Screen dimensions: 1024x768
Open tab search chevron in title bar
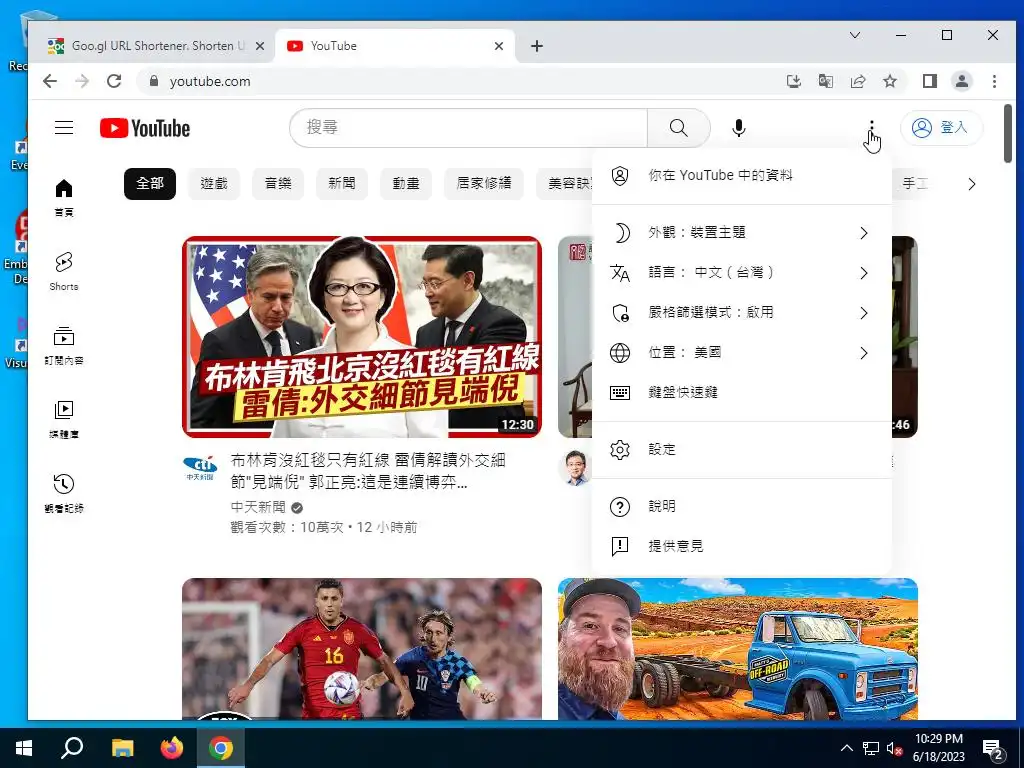tap(855, 35)
